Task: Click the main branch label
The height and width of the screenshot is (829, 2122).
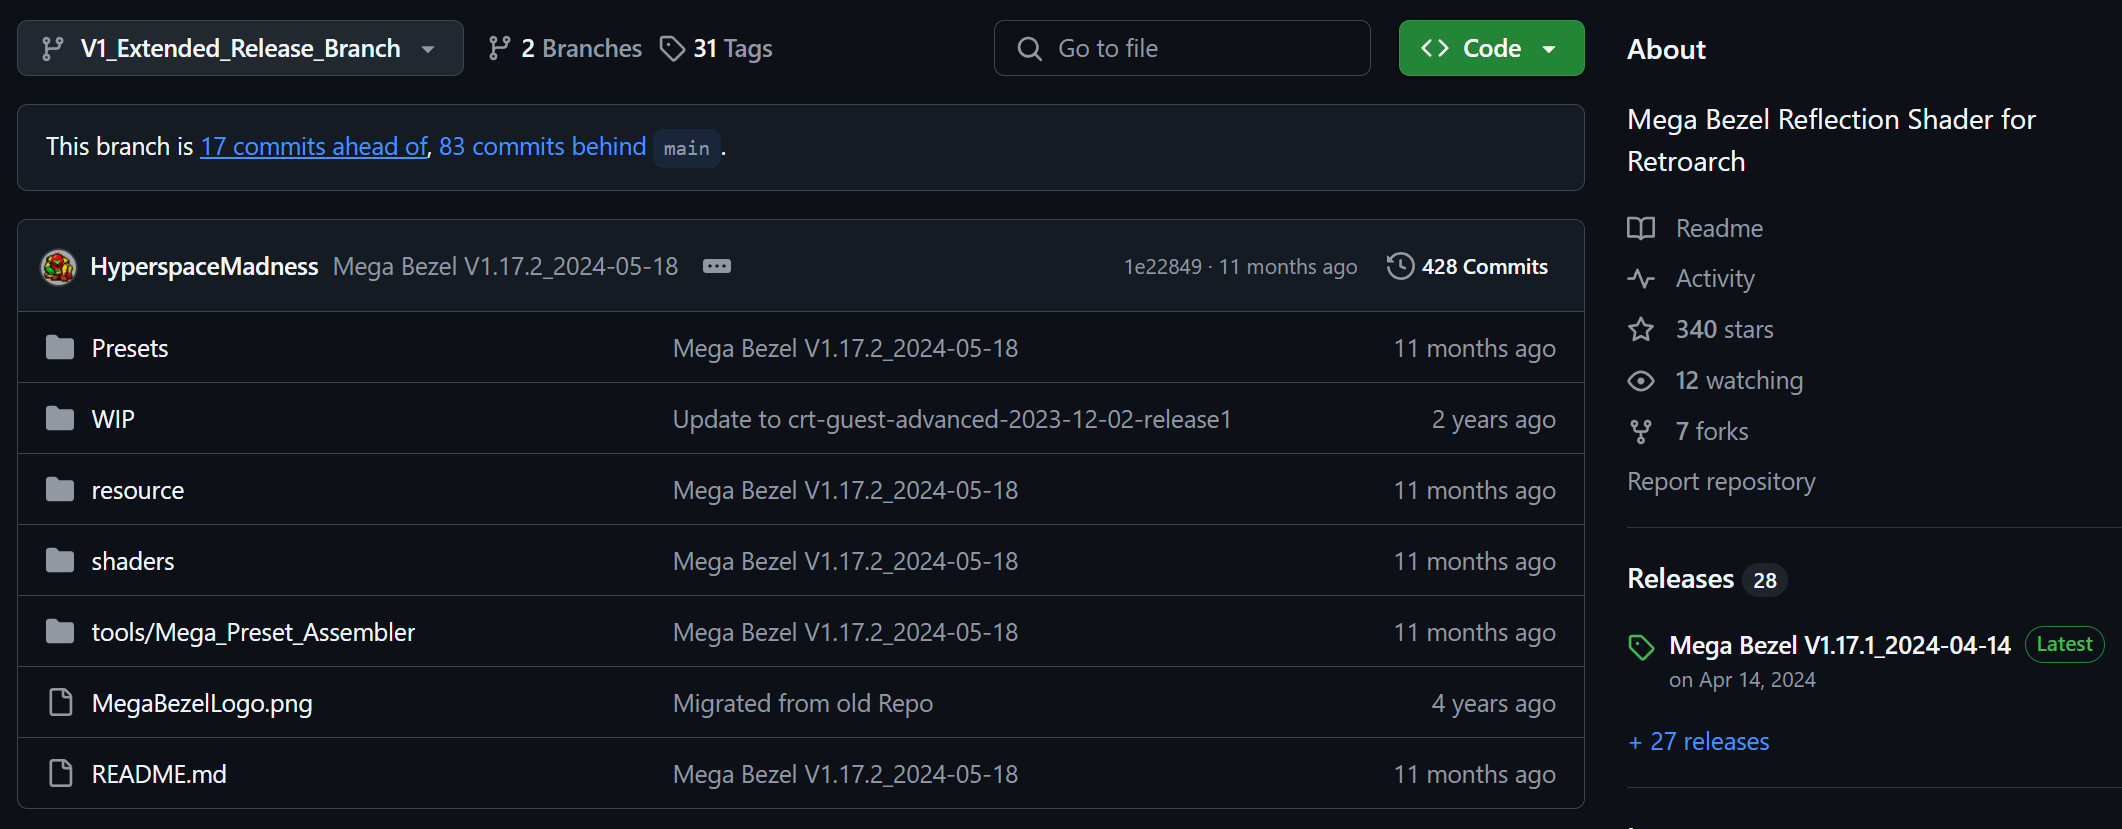Action: click(x=687, y=148)
